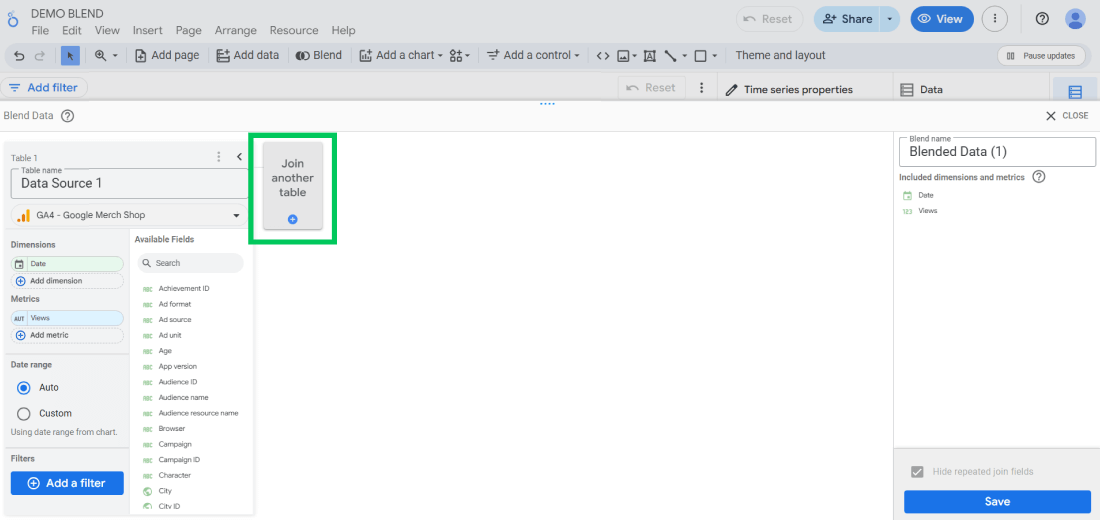Click Join another table
This screenshot has height=520, width=1100.
pyautogui.click(x=293, y=186)
